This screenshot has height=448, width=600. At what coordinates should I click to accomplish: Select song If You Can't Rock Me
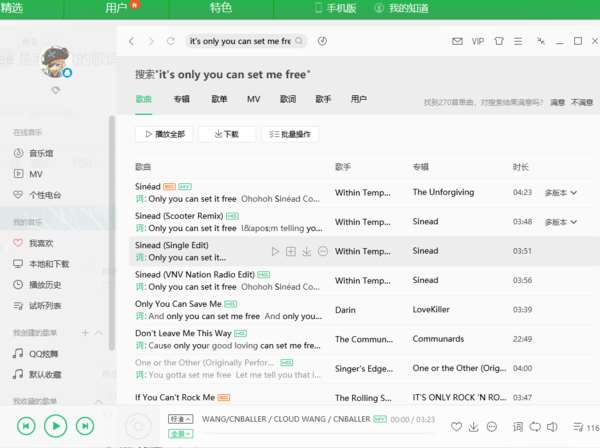click(175, 397)
